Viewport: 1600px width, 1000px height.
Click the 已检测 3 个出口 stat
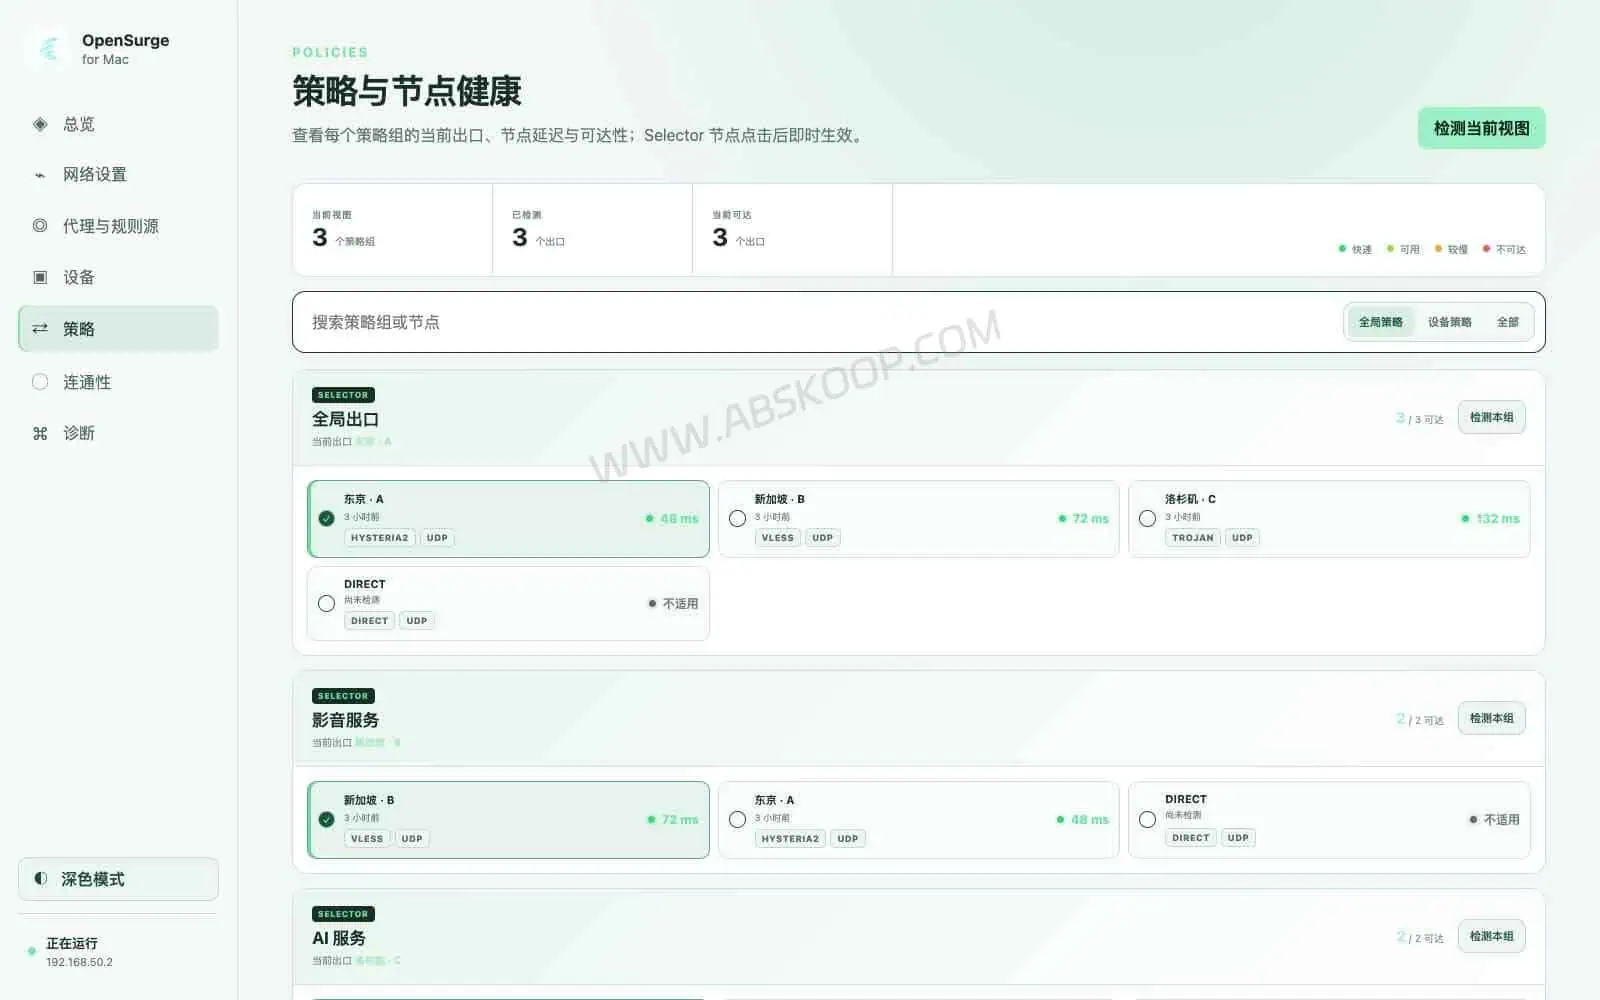pos(592,230)
